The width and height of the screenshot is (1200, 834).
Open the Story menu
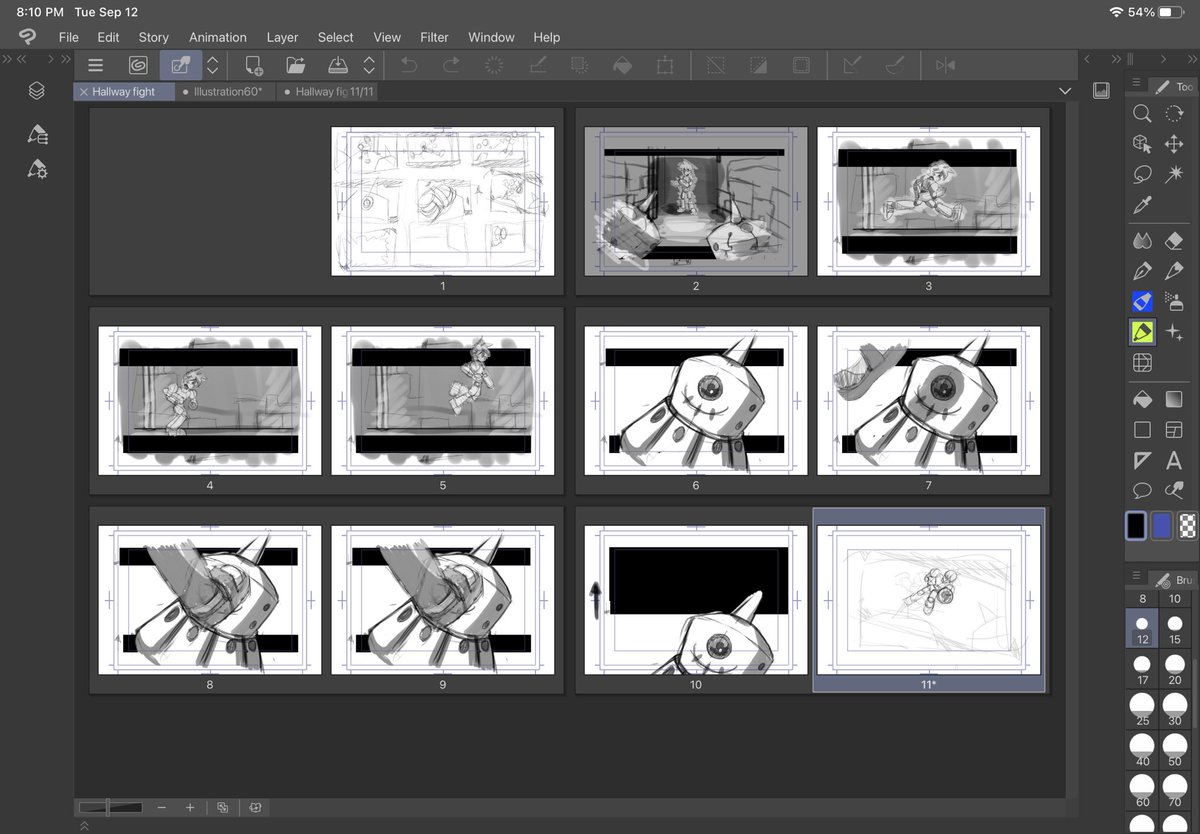click(154, 37)
